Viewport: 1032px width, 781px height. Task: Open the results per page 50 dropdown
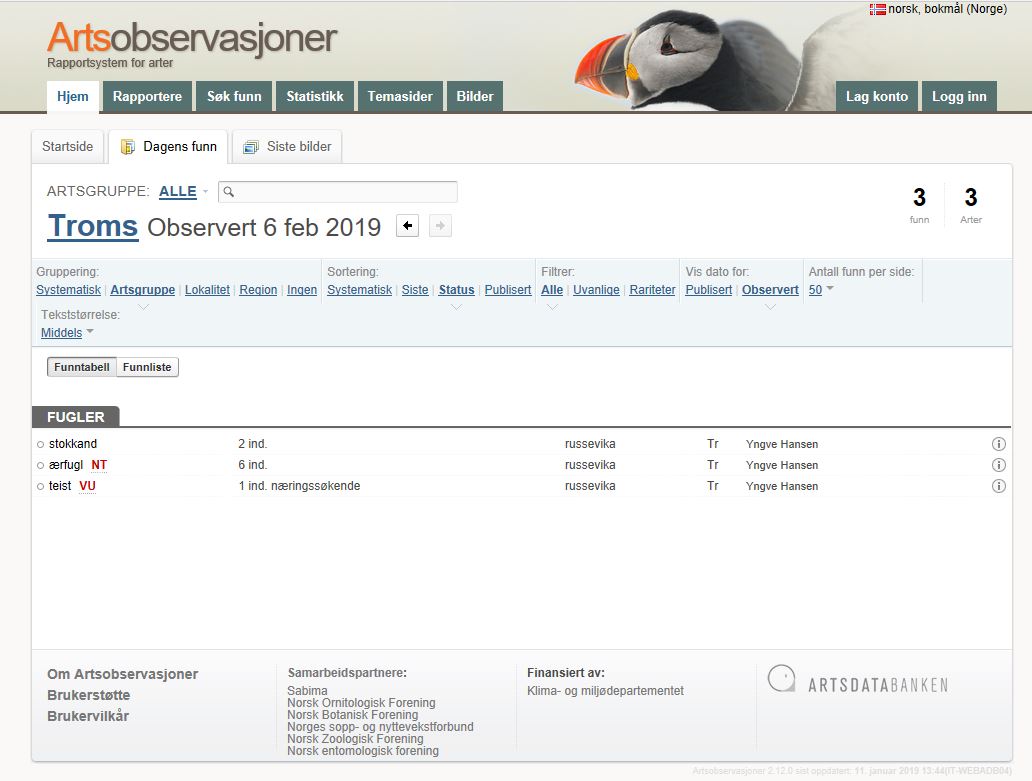(x=821, y=290)
